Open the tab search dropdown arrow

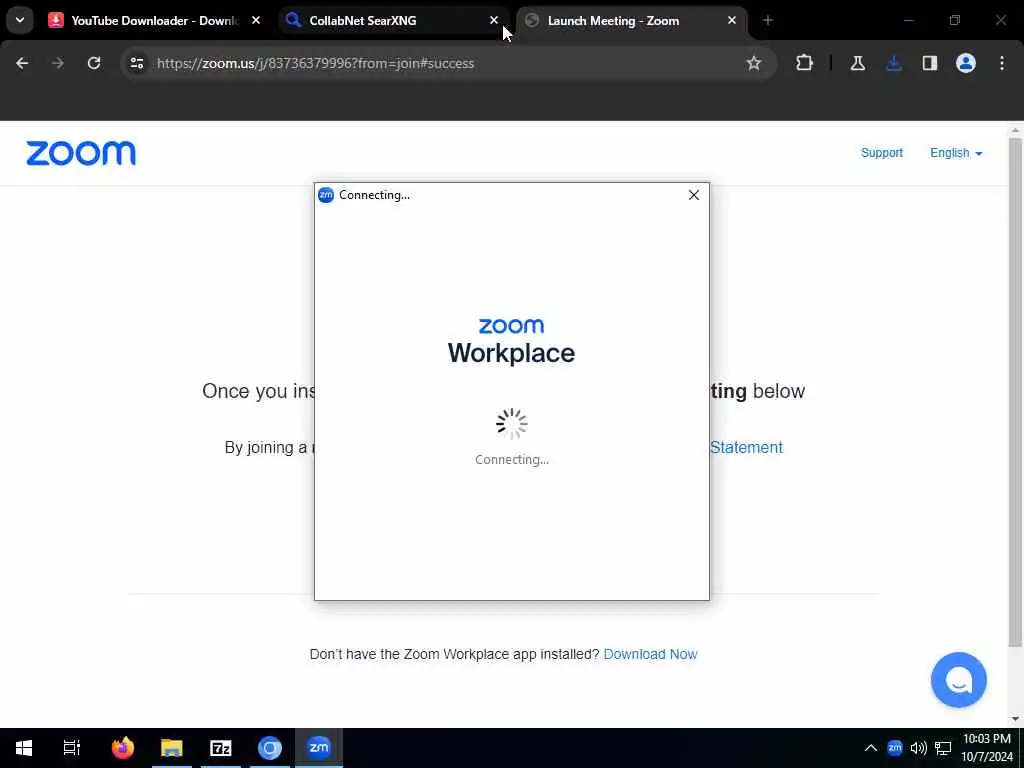click(20, 20)
